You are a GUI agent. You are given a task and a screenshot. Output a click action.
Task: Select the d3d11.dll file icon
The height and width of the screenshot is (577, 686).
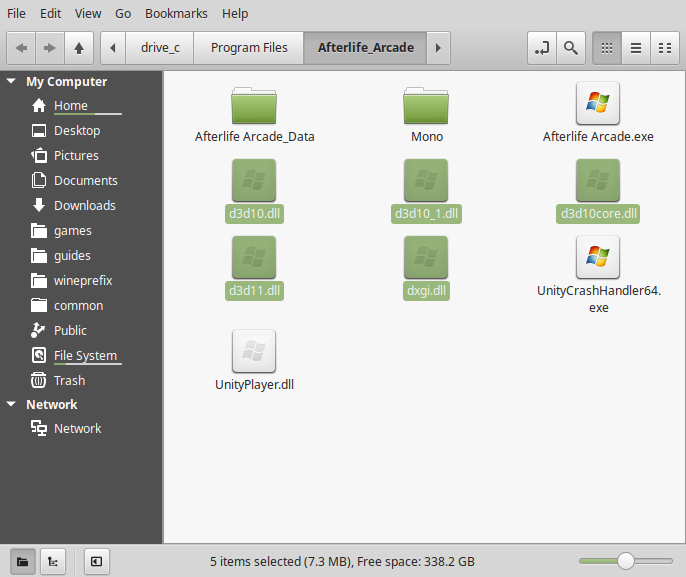pos(254,257)
